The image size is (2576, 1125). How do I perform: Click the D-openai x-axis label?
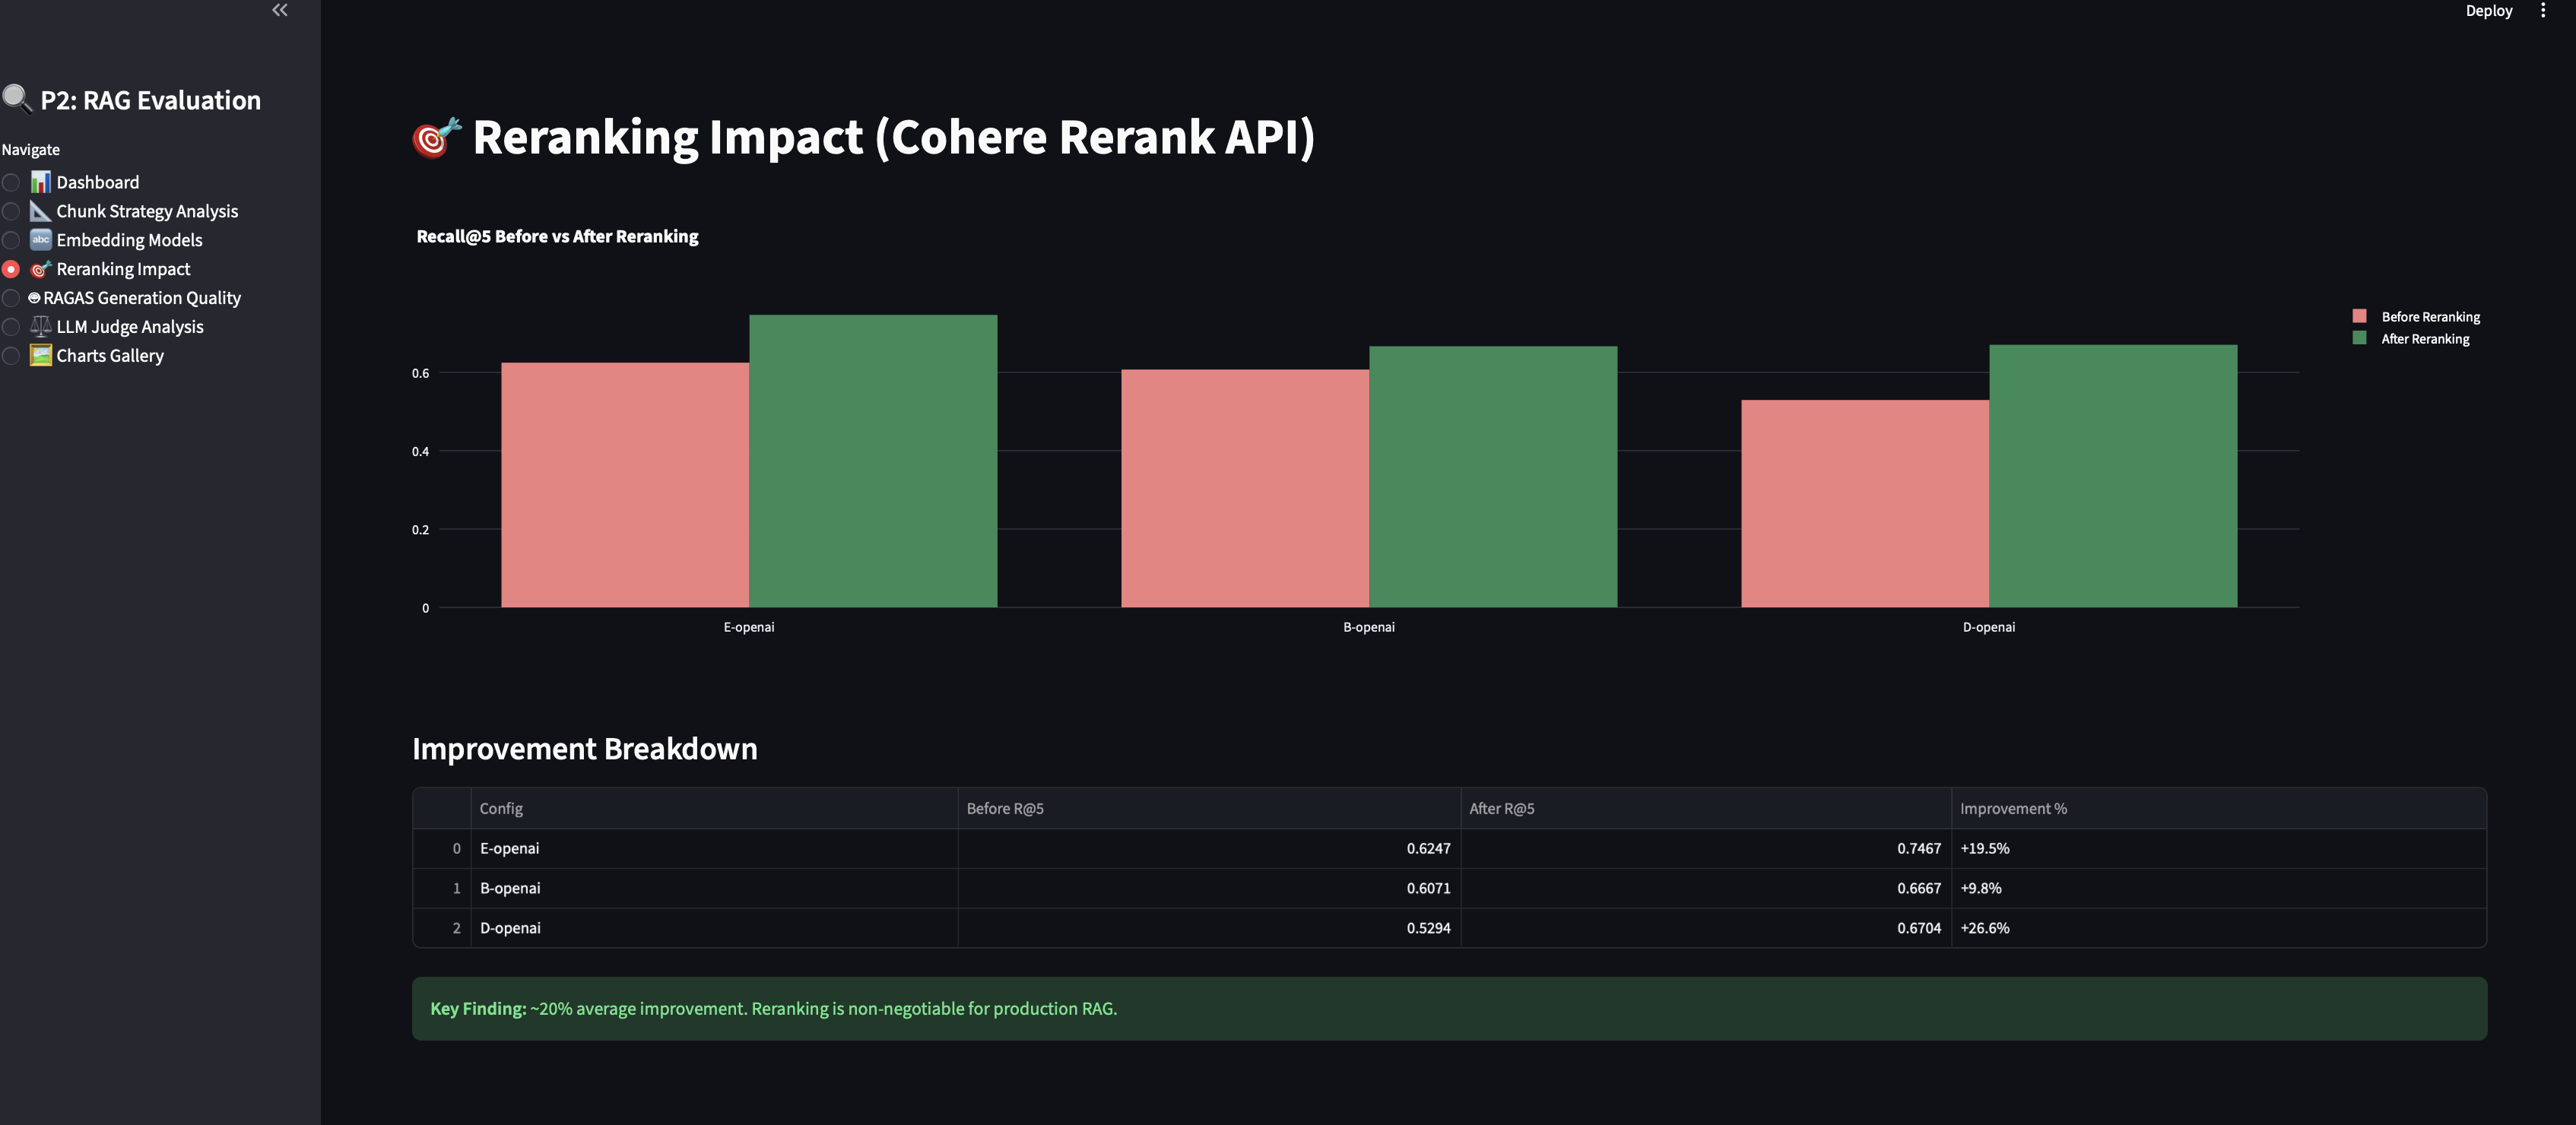[1989, 627]
